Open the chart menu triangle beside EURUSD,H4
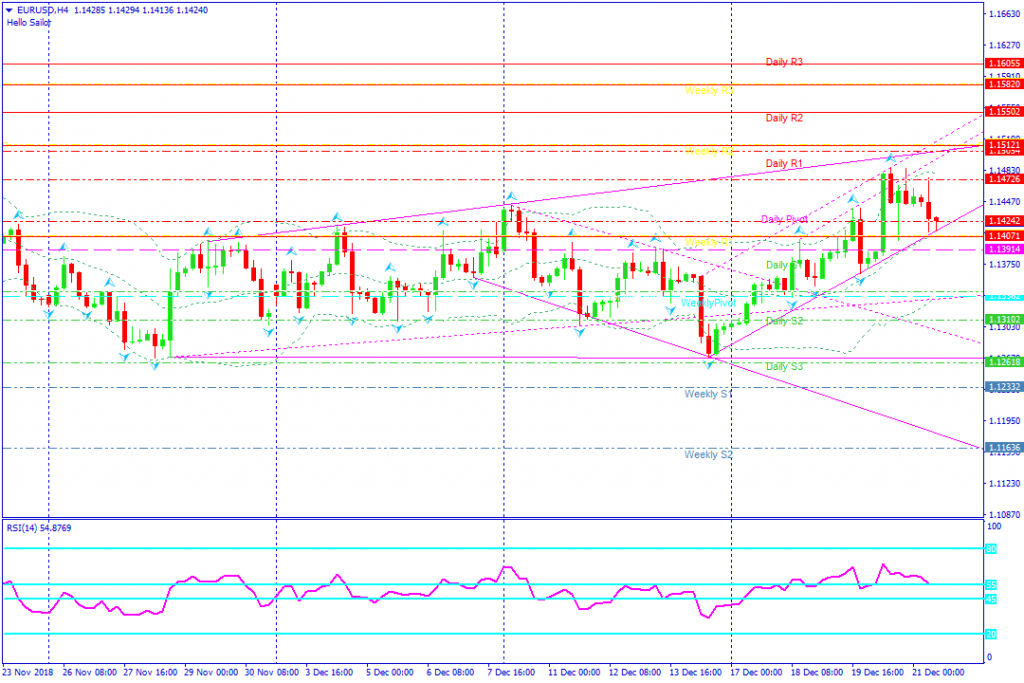1024x683 pixels. [8, 10]
